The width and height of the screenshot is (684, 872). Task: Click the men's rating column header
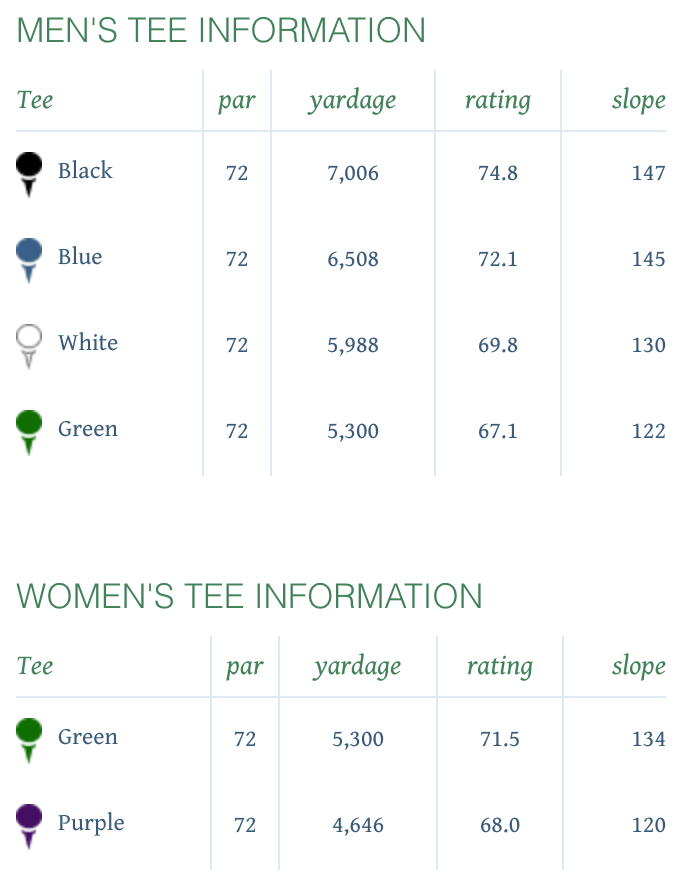[498, 101]
